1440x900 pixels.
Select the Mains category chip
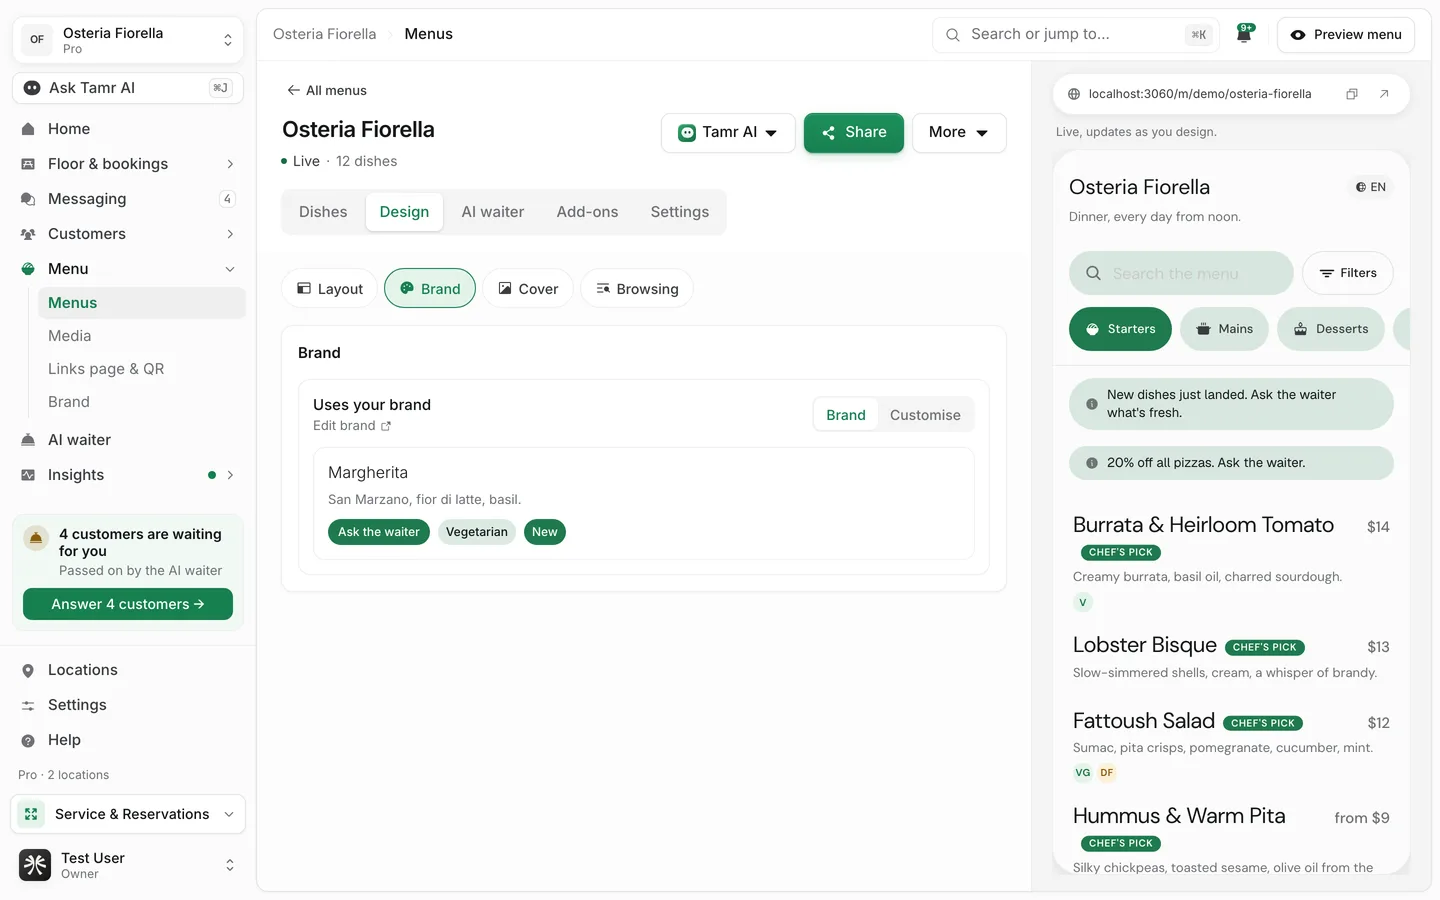pyautogui.click(x=1224, y=329)
